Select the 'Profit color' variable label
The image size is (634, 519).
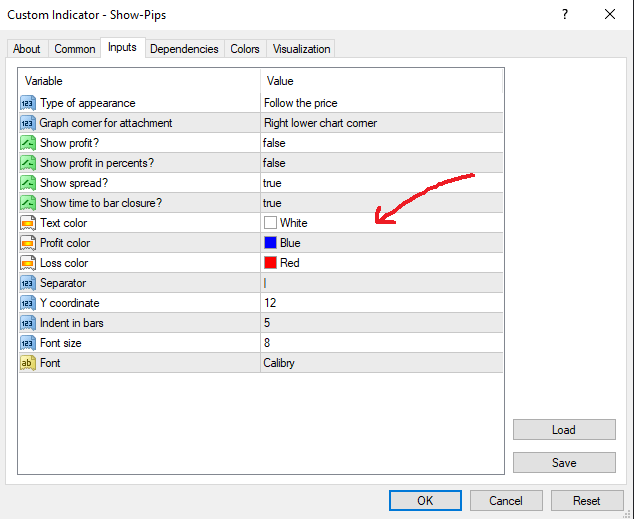coord(65,243)
